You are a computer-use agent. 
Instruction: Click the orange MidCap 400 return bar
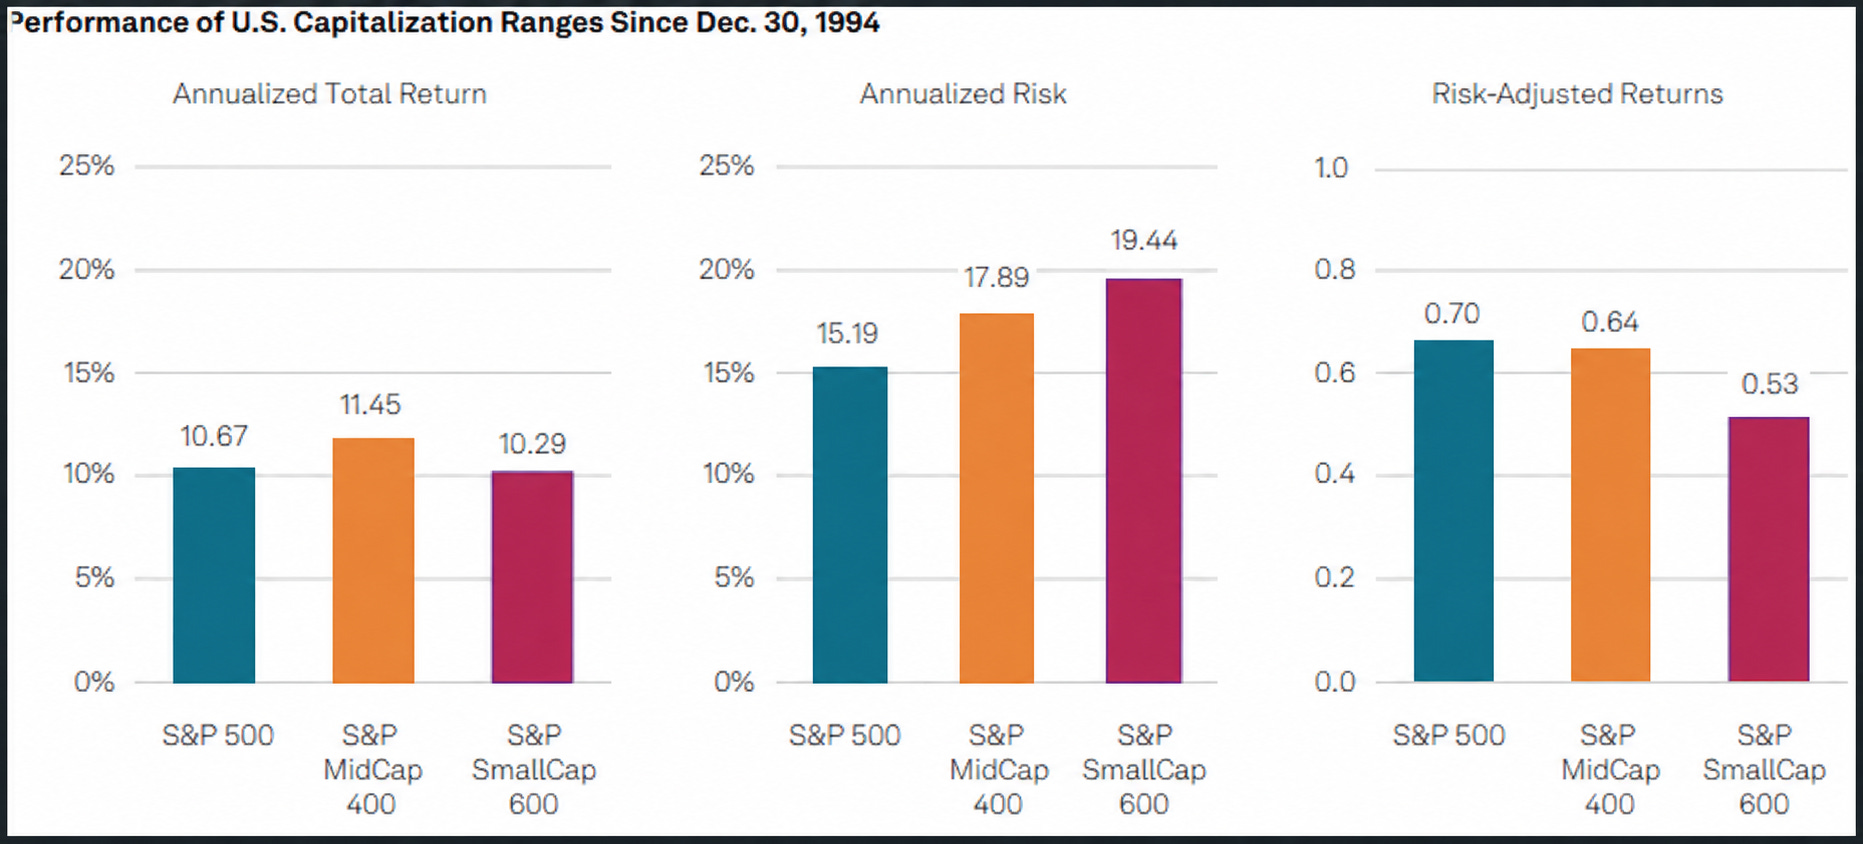(373, 560)
